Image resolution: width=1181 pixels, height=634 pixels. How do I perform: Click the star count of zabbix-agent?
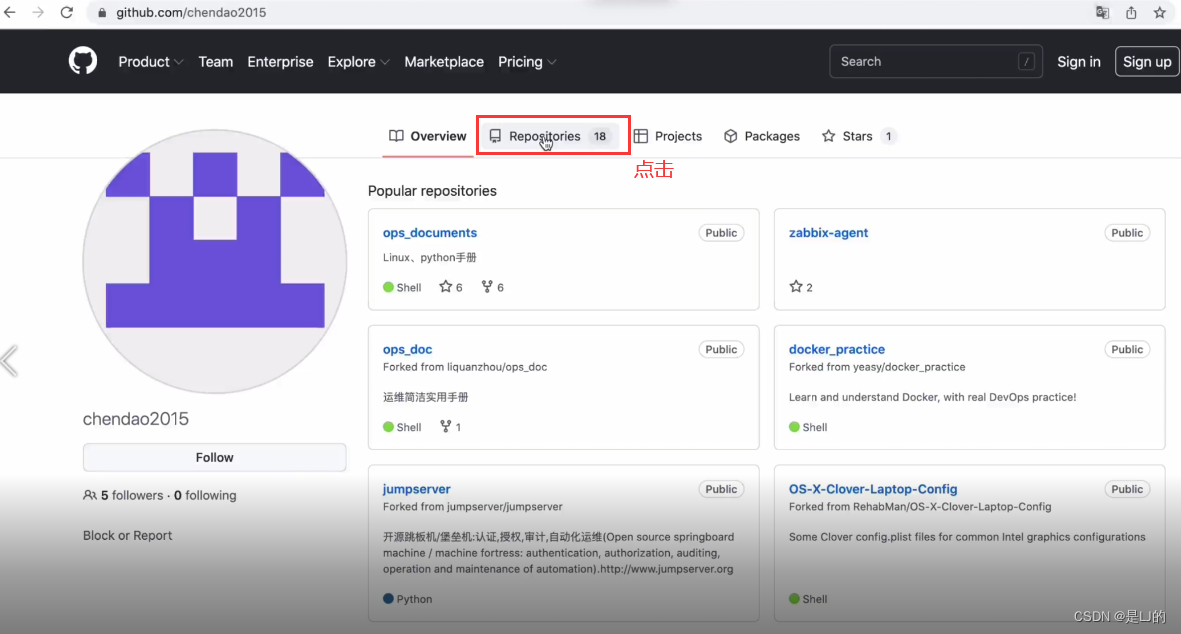(801, 287)
